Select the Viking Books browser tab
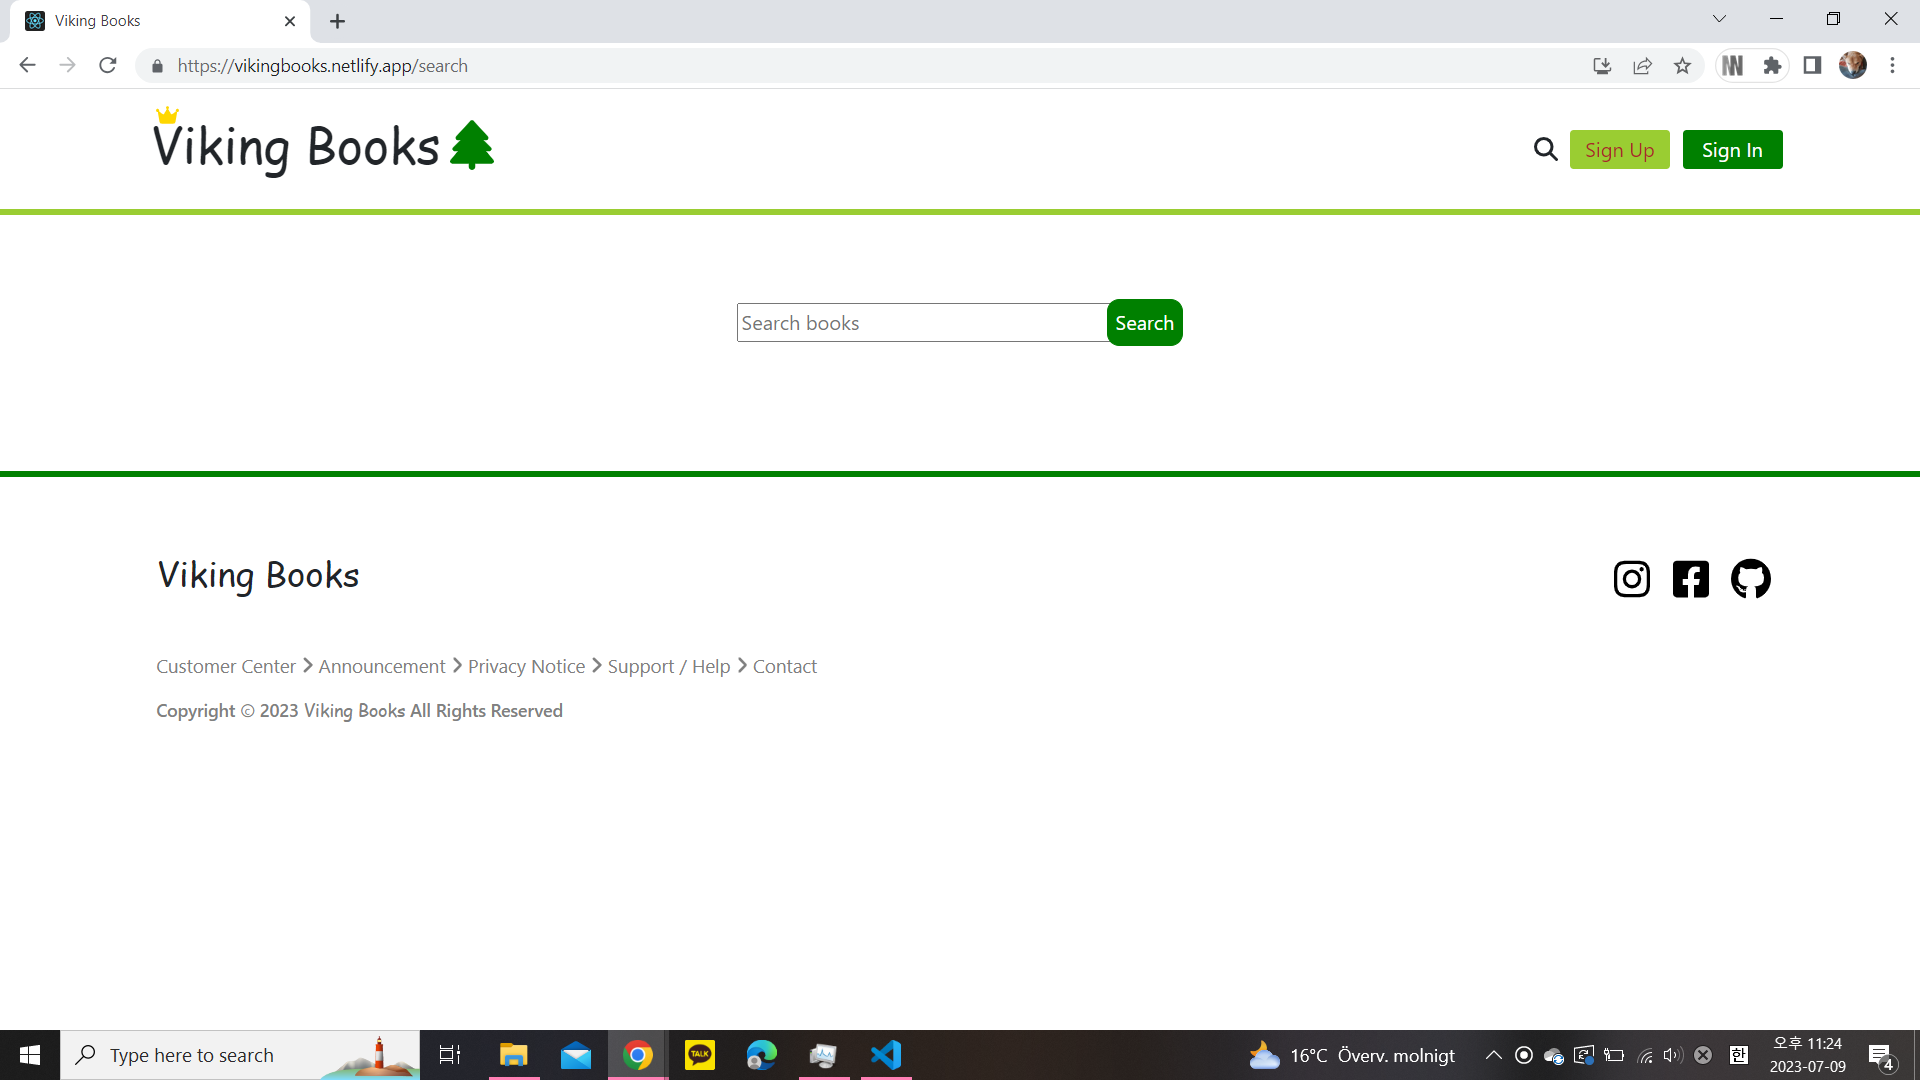The width and height of the screenshot is (1920, 1080). tap(150, 21)
